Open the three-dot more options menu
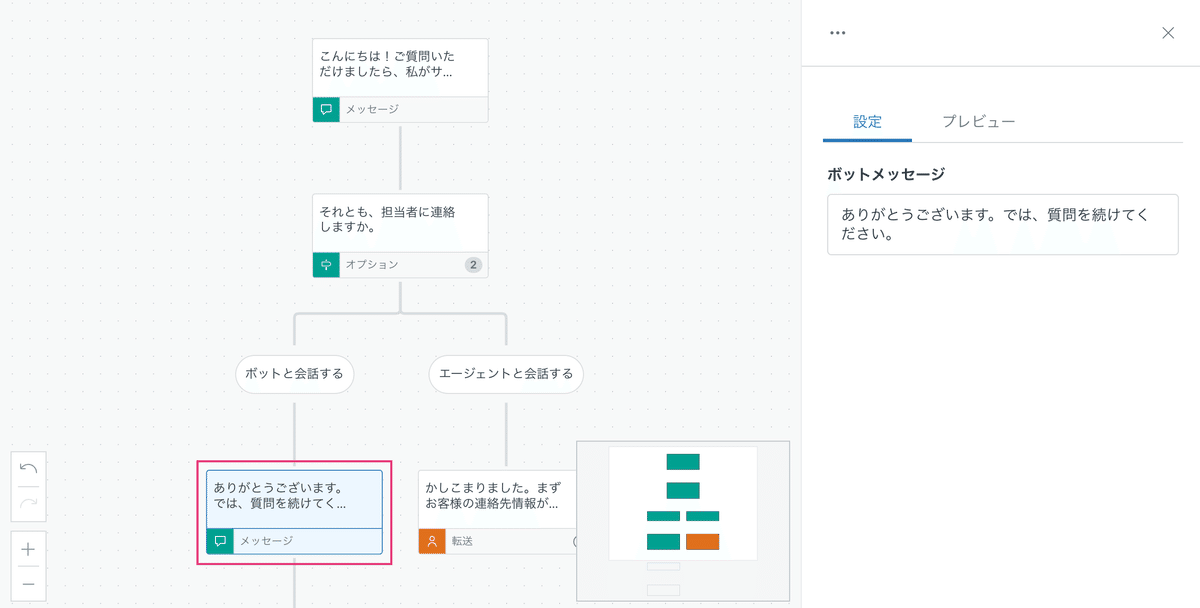Screen dimensions: 1200x608 click(838, 33)
